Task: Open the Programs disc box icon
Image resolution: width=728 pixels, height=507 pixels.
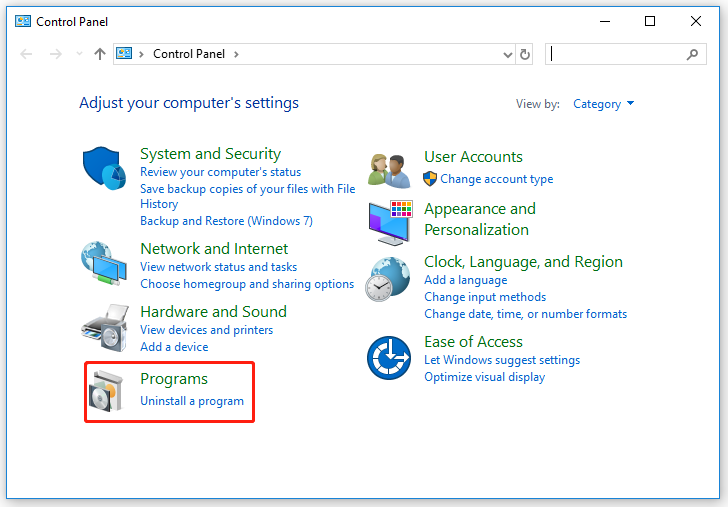Action: (x=106, y=391)
